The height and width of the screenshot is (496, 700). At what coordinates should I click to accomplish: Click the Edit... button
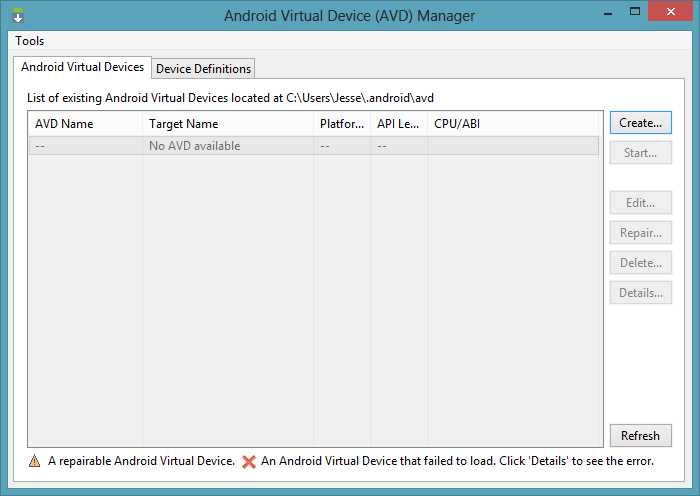click(x=640, y=203)
